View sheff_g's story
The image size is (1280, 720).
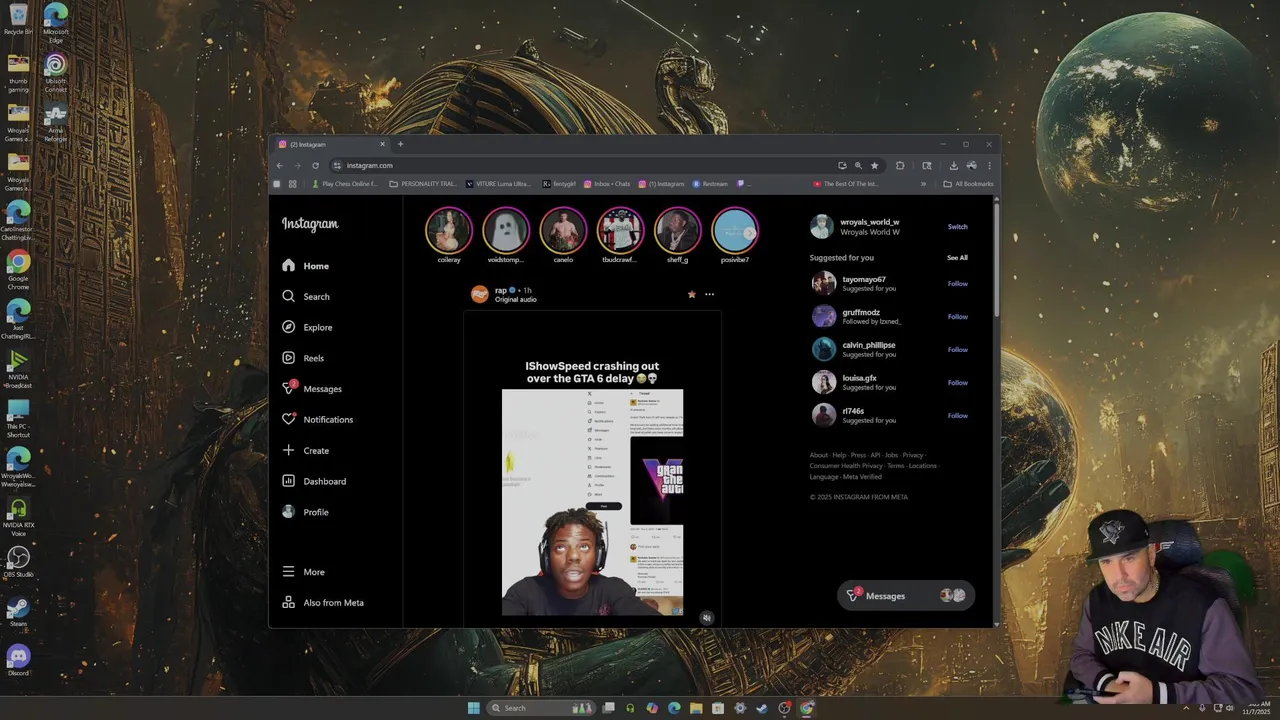pyautogui.click(x=677, y=231)
